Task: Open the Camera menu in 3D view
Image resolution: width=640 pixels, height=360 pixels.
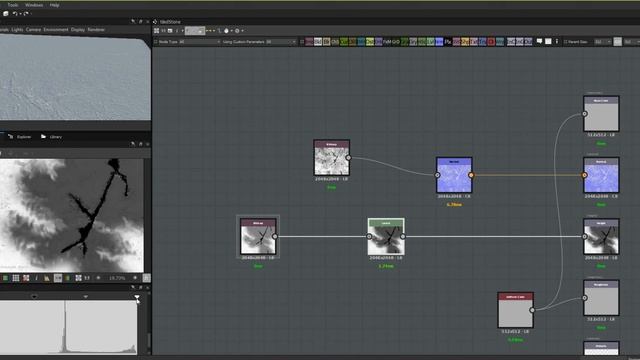Action: [x=33, y=30]
